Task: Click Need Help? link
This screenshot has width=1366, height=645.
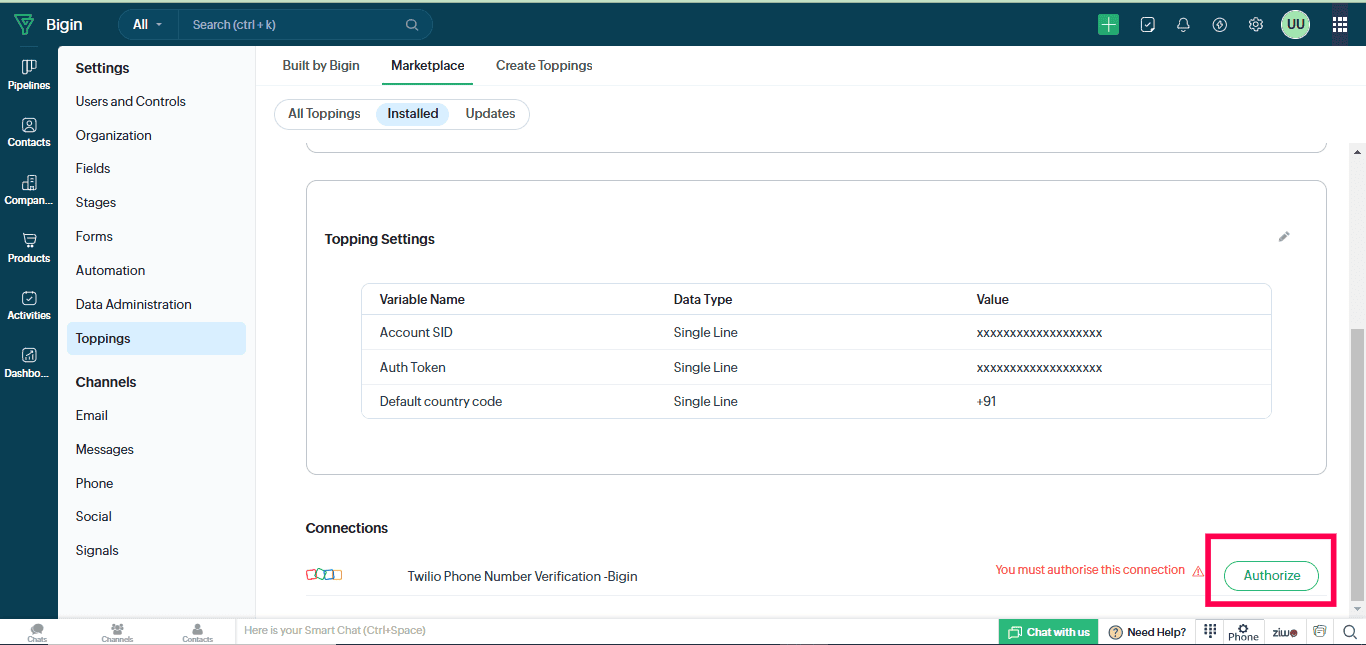Action: coord(1147,632)
